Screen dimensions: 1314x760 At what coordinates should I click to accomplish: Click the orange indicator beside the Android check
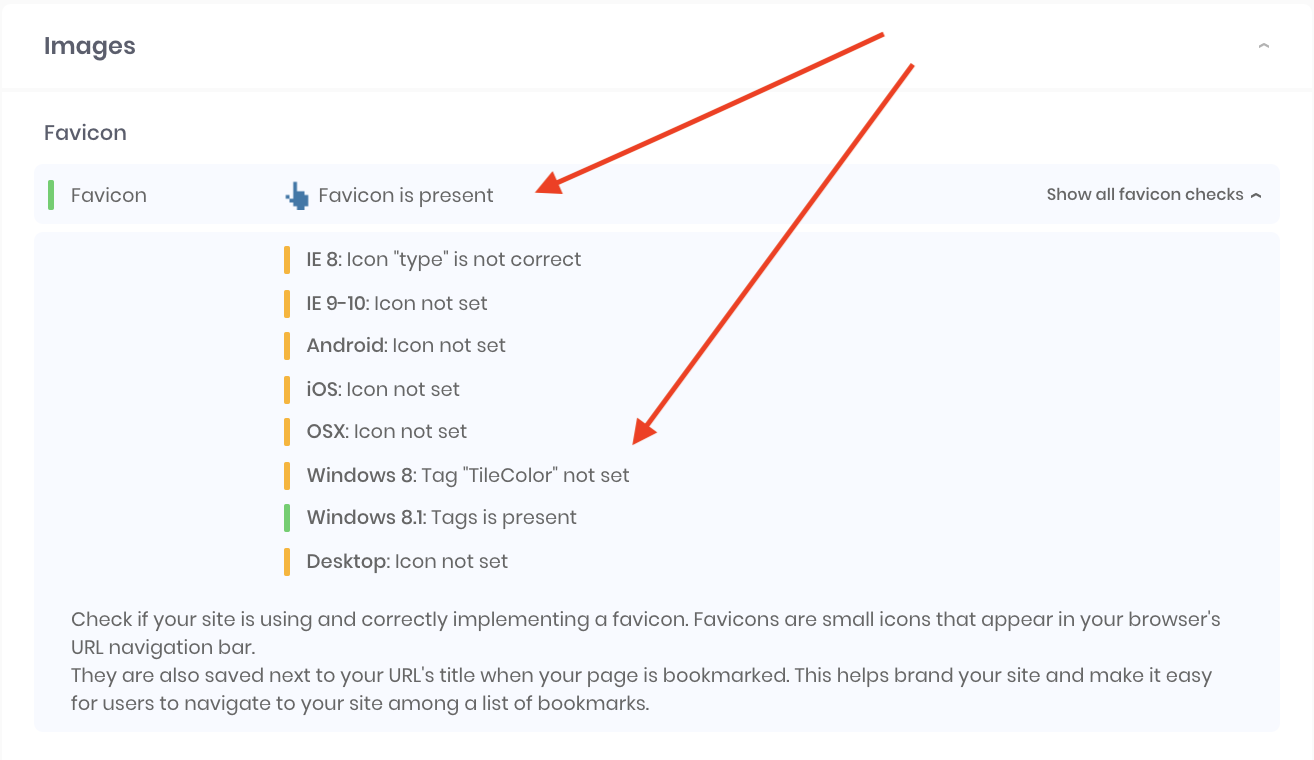288,345
